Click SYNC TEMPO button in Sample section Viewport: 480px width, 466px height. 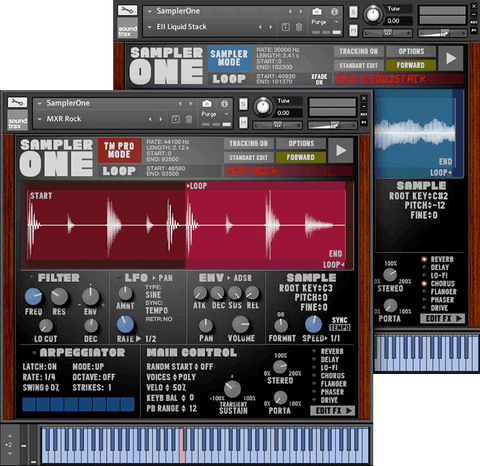pyautogui.click(x=340, y=324)
